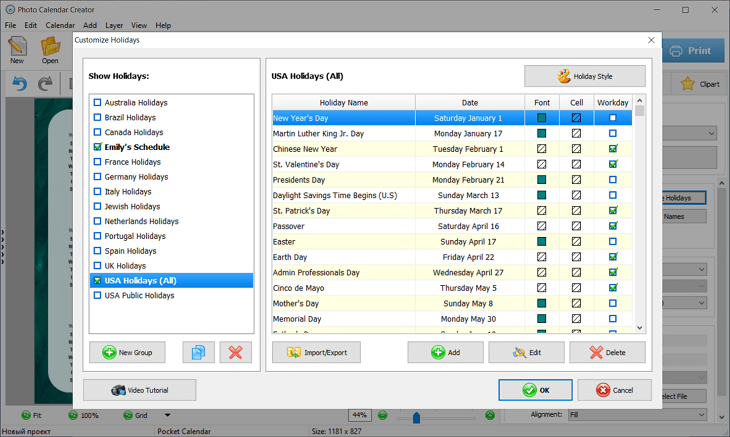
Task: Enable Italy Holidays checkbox
Action: click(x=97, y=191)
